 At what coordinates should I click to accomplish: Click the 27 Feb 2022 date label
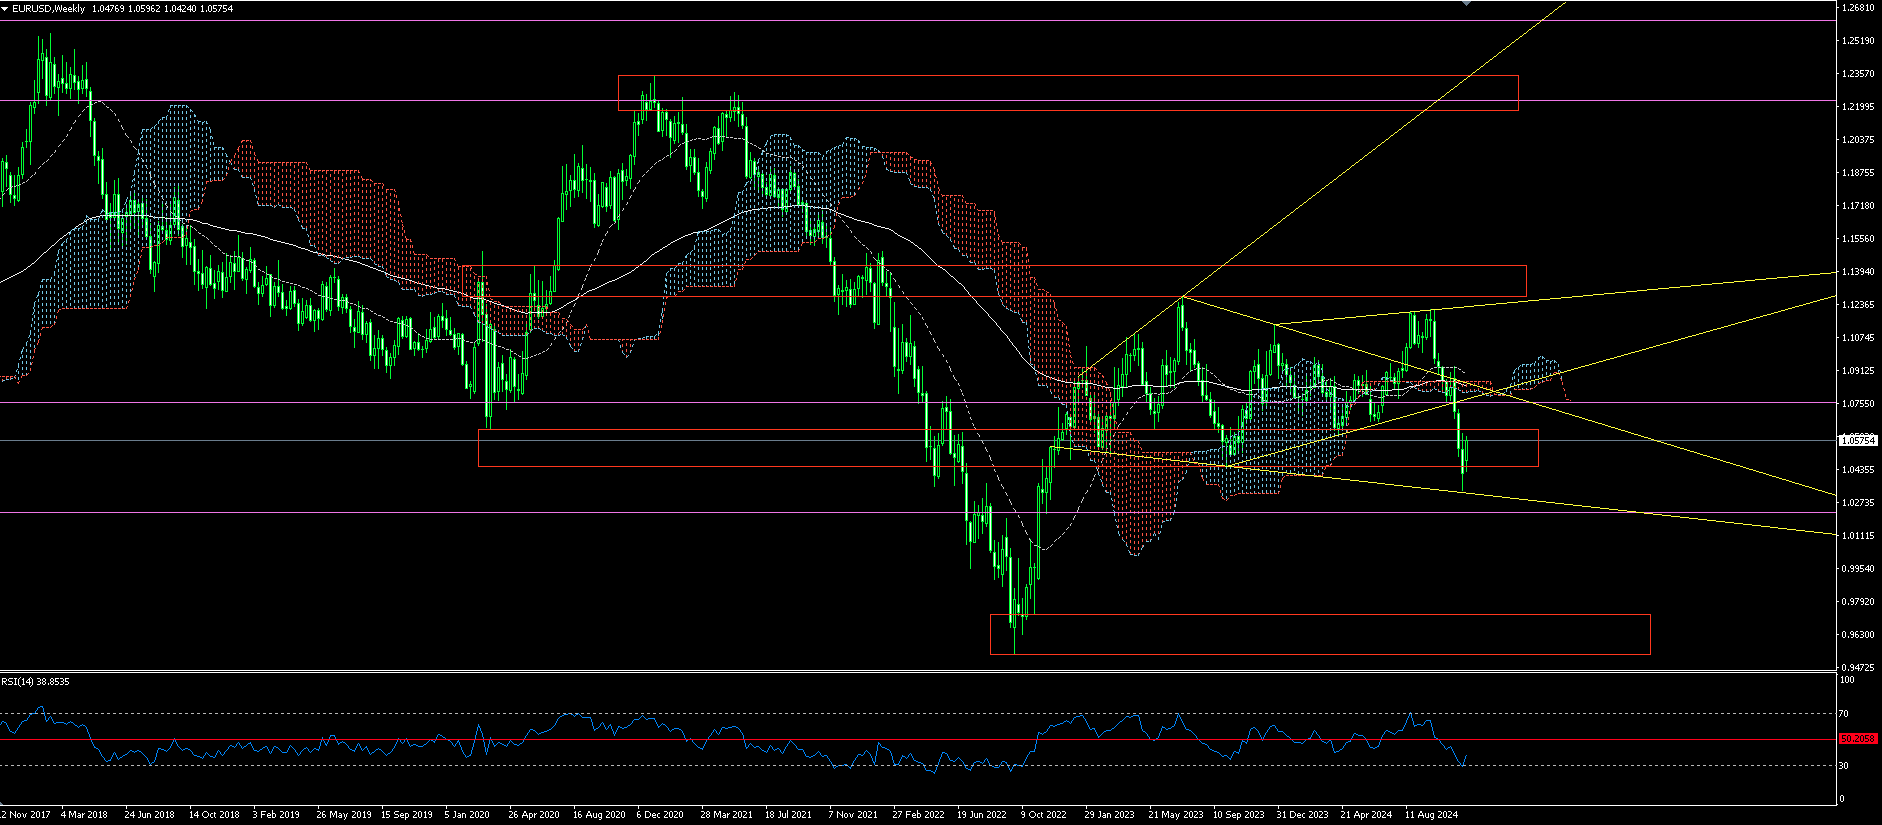(918, 814)
